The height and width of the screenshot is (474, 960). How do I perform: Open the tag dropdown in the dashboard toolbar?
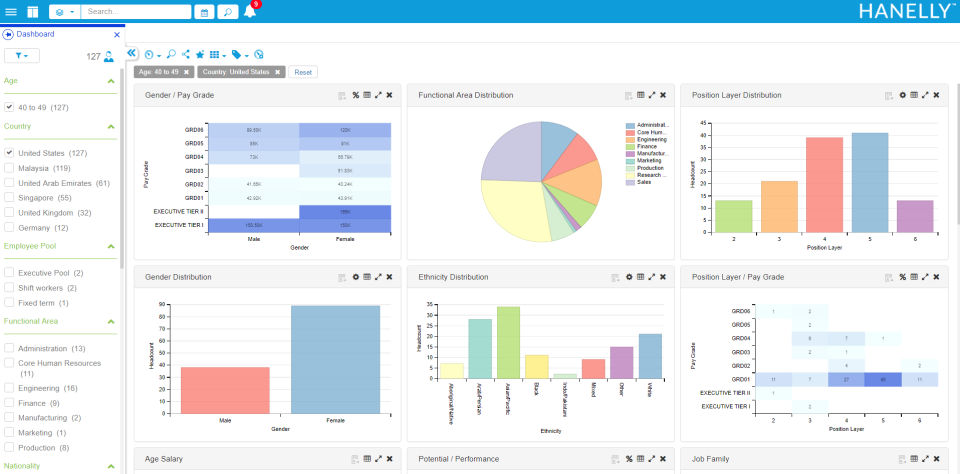point(240,55)
